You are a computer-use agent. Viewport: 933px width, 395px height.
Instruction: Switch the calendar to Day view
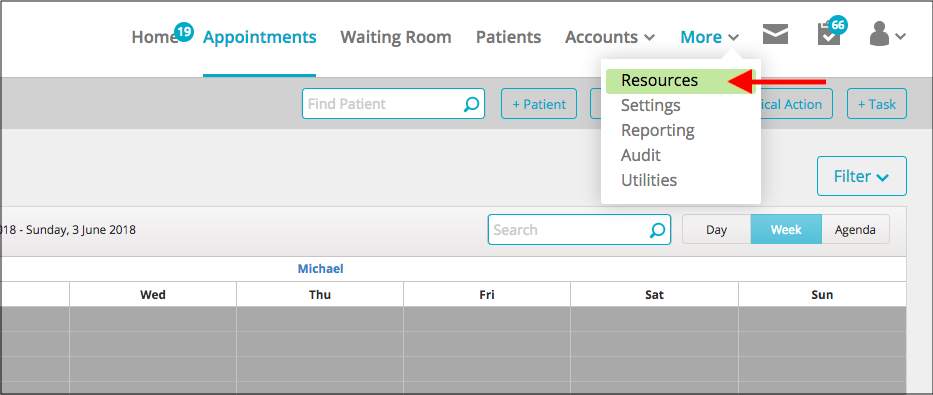(716, 230)
